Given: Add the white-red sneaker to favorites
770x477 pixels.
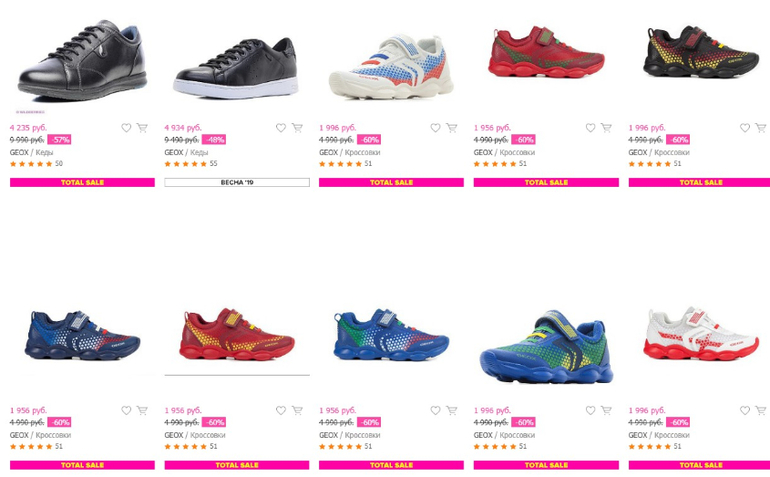Looking at the screenshot, I should point(745,410).
